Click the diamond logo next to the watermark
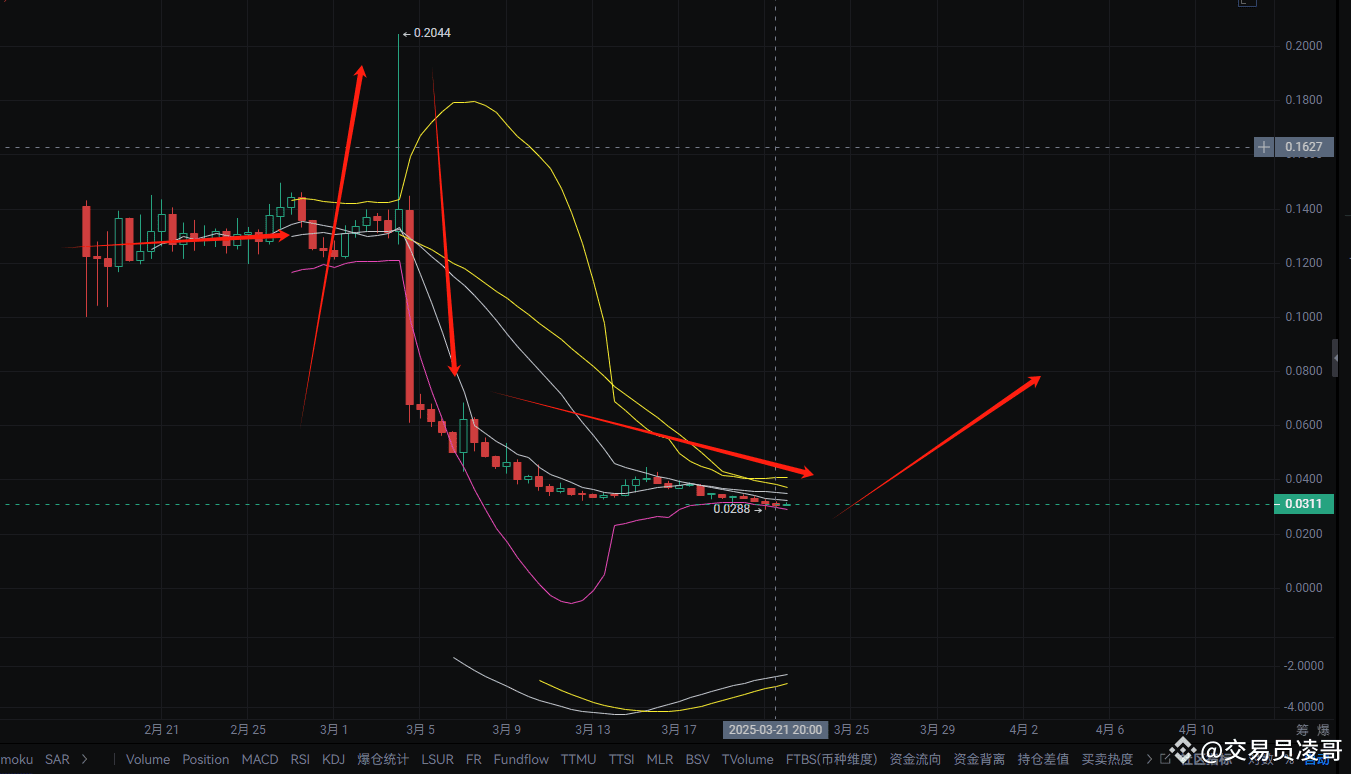The height and width of the screenshot is (774, 1351). 1184,756
